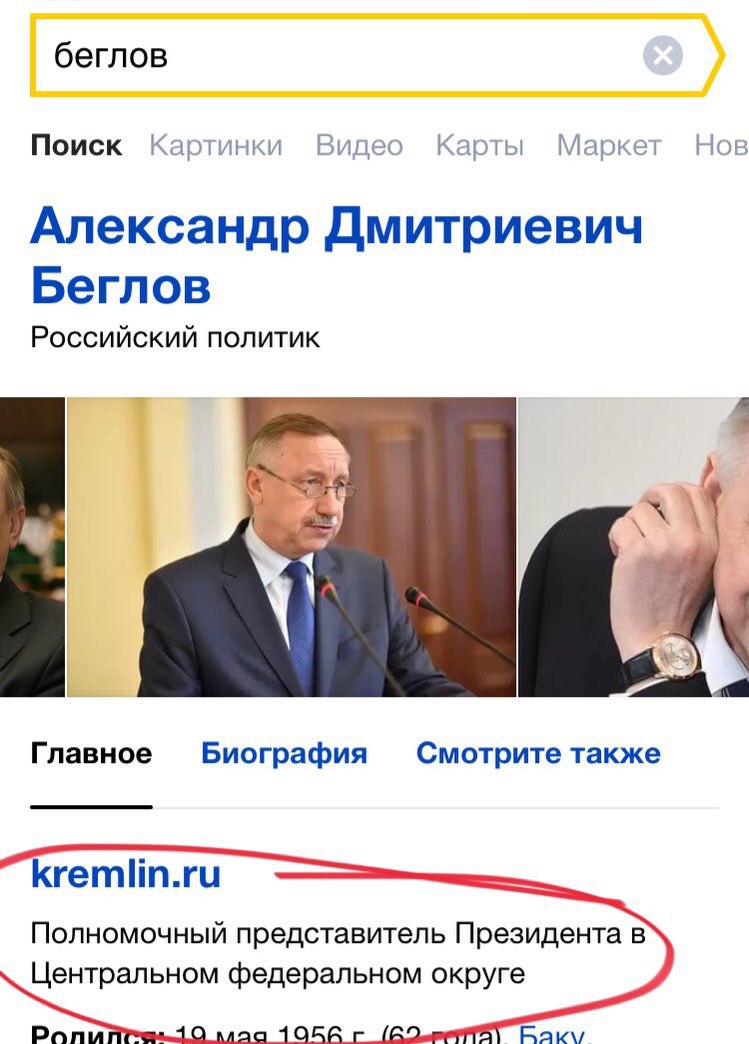Click the Российский политик subtitle
The width and height of the screenshot is (749, 1044).
coord(175,338)
